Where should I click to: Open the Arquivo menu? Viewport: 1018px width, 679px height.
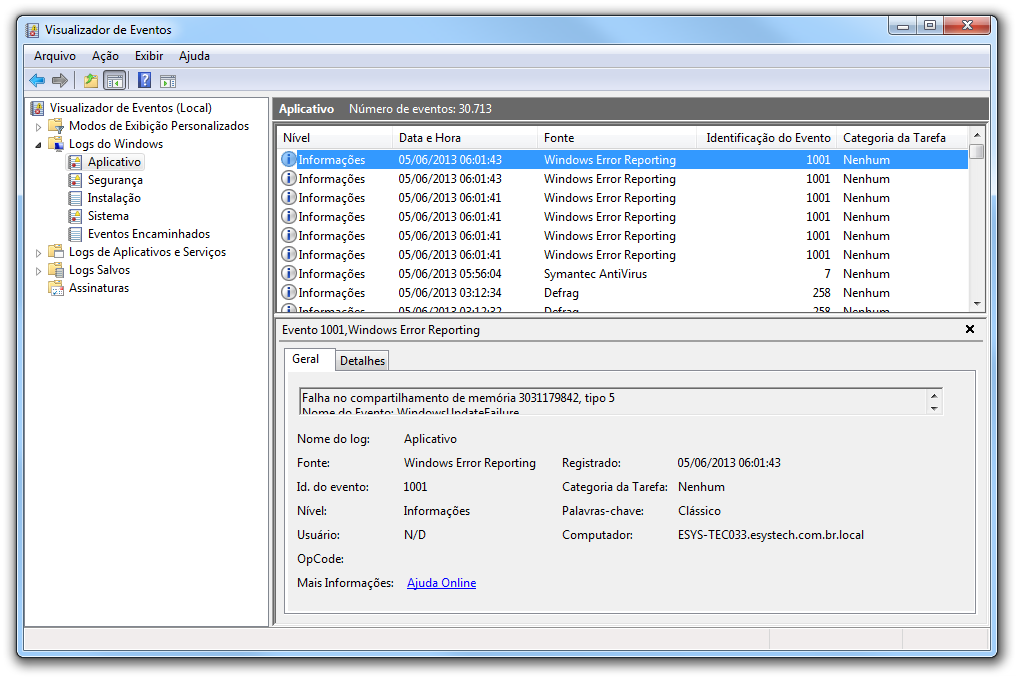55,56
